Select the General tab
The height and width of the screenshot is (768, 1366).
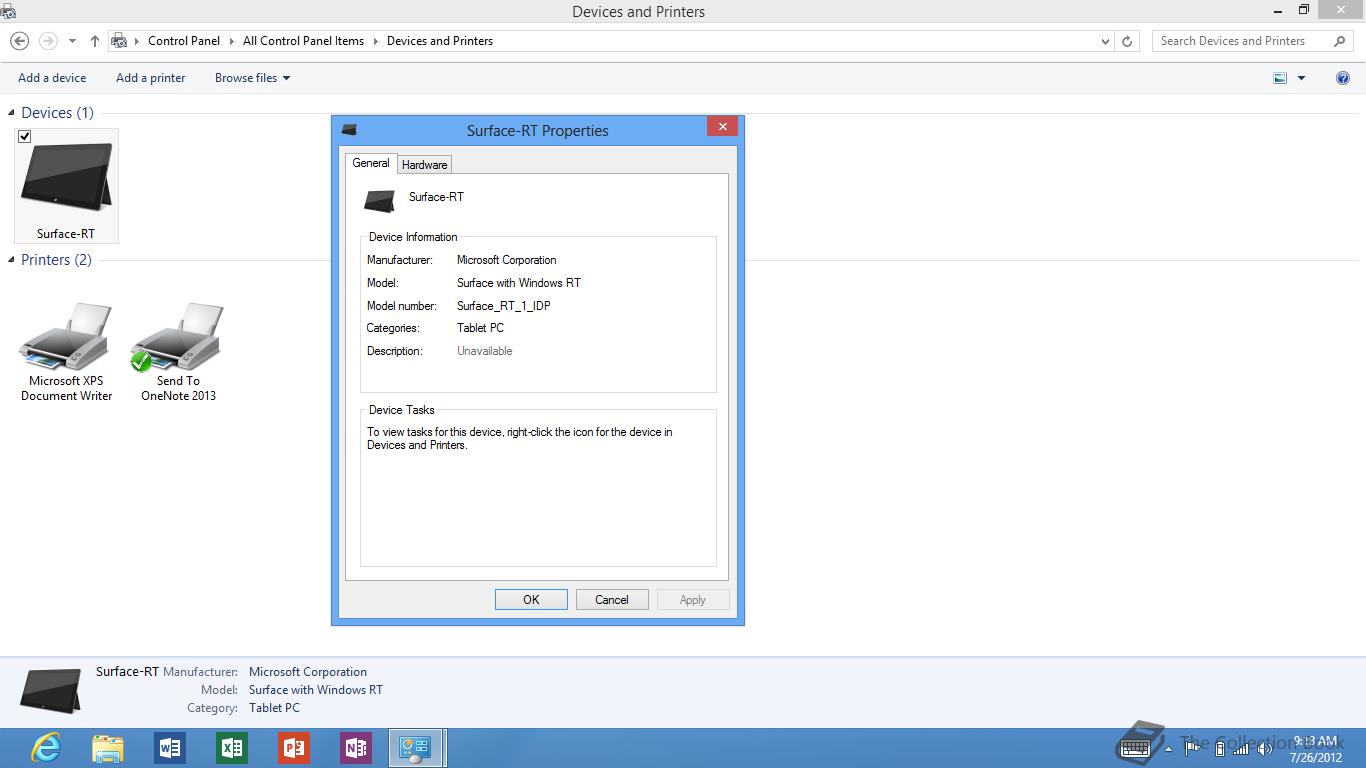pyautogui.click(x=371, y=163)
